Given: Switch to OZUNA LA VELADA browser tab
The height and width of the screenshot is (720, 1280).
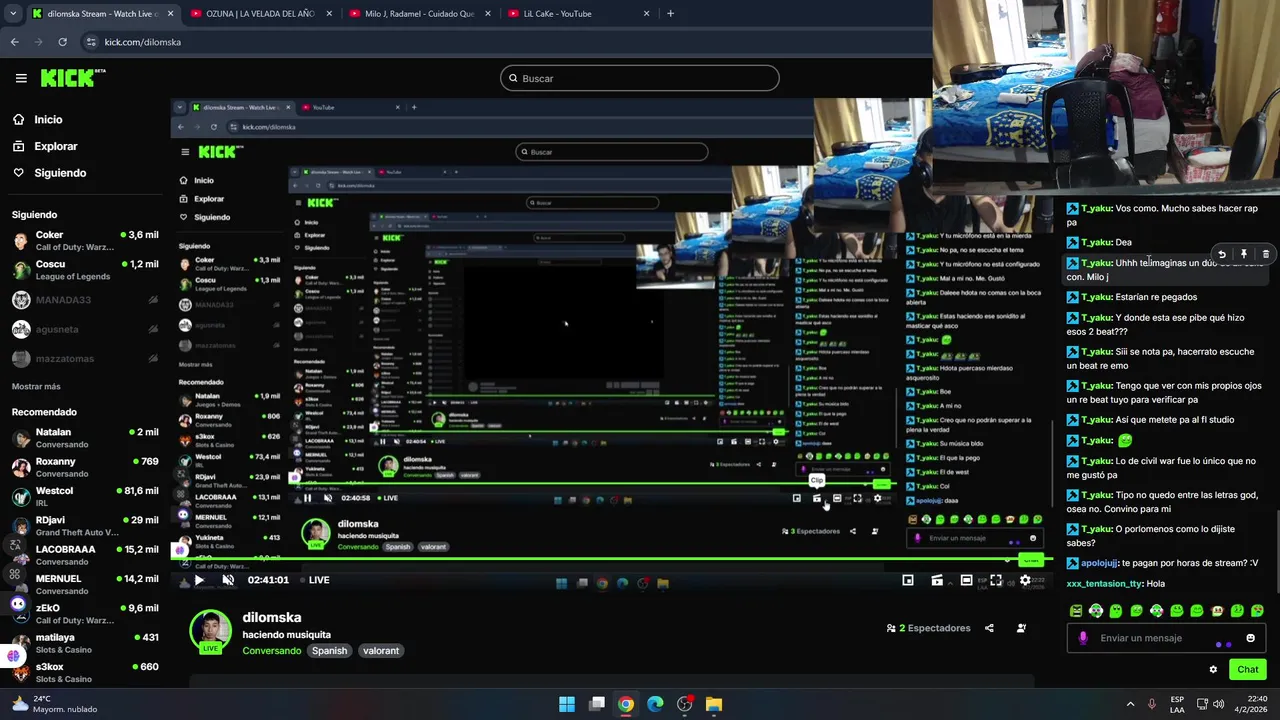Looking at the screenshot, I should point(260,14).
